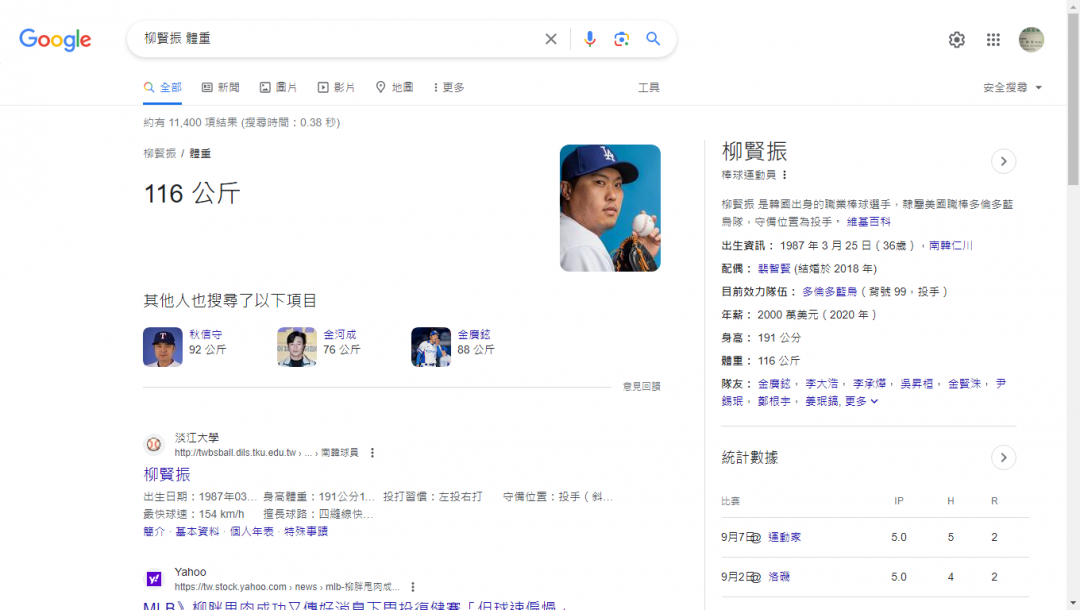Click the 秋信守 name link

pyautogui.click(x=206, y=335)
